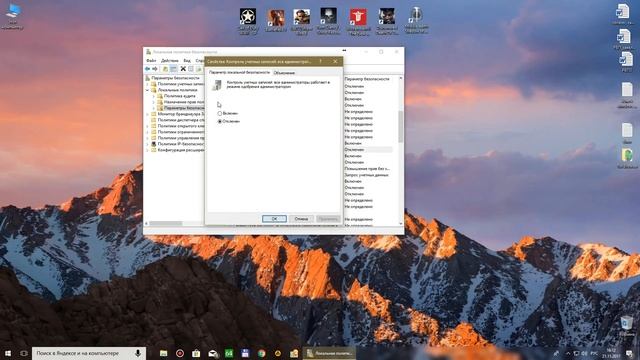640x360 pixels.
Task: Select the Отключен radio button
Action: point(220,122)
